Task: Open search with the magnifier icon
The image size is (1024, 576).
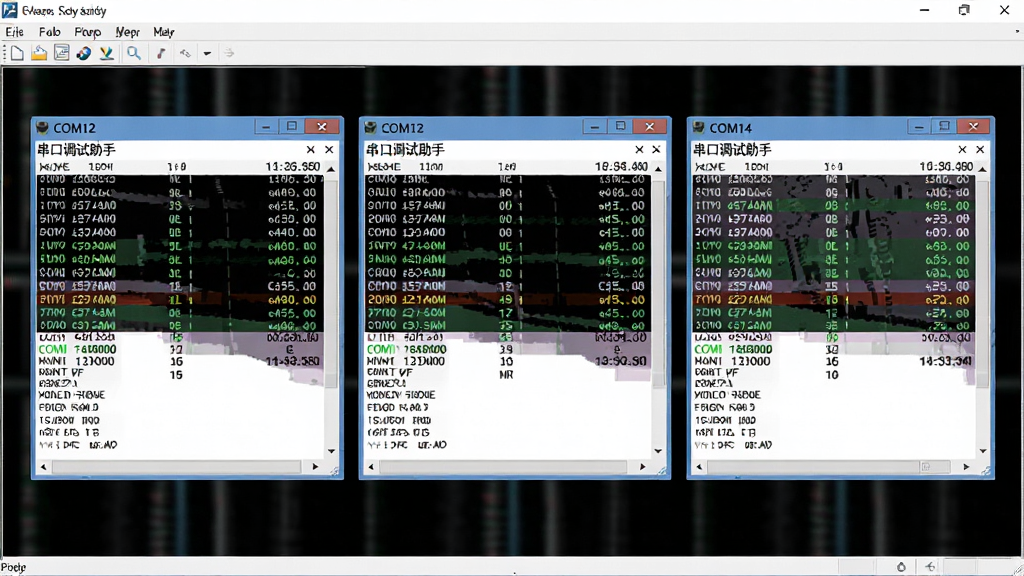Action: tap(134, 54)
